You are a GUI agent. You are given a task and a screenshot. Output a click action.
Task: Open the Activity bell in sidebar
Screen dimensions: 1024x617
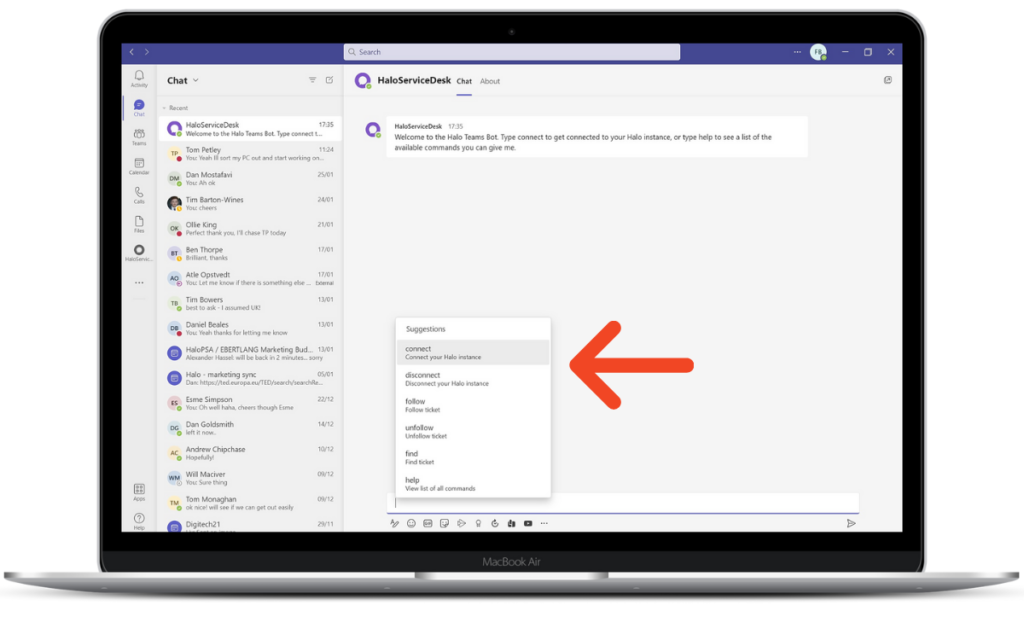click(x=139, y=78)
